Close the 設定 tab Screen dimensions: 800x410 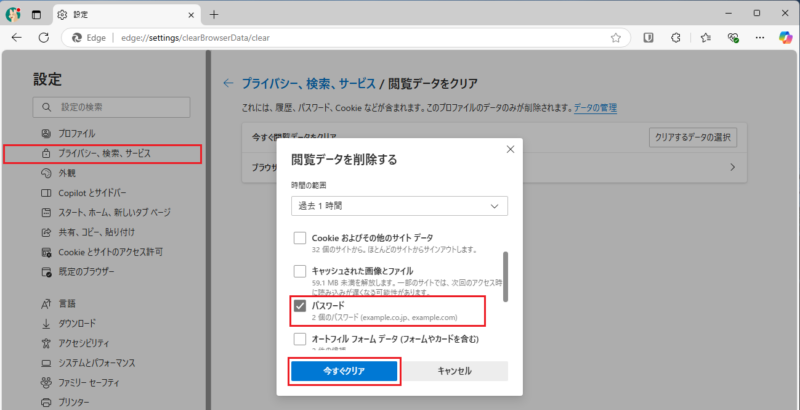[x=191, y=15]
